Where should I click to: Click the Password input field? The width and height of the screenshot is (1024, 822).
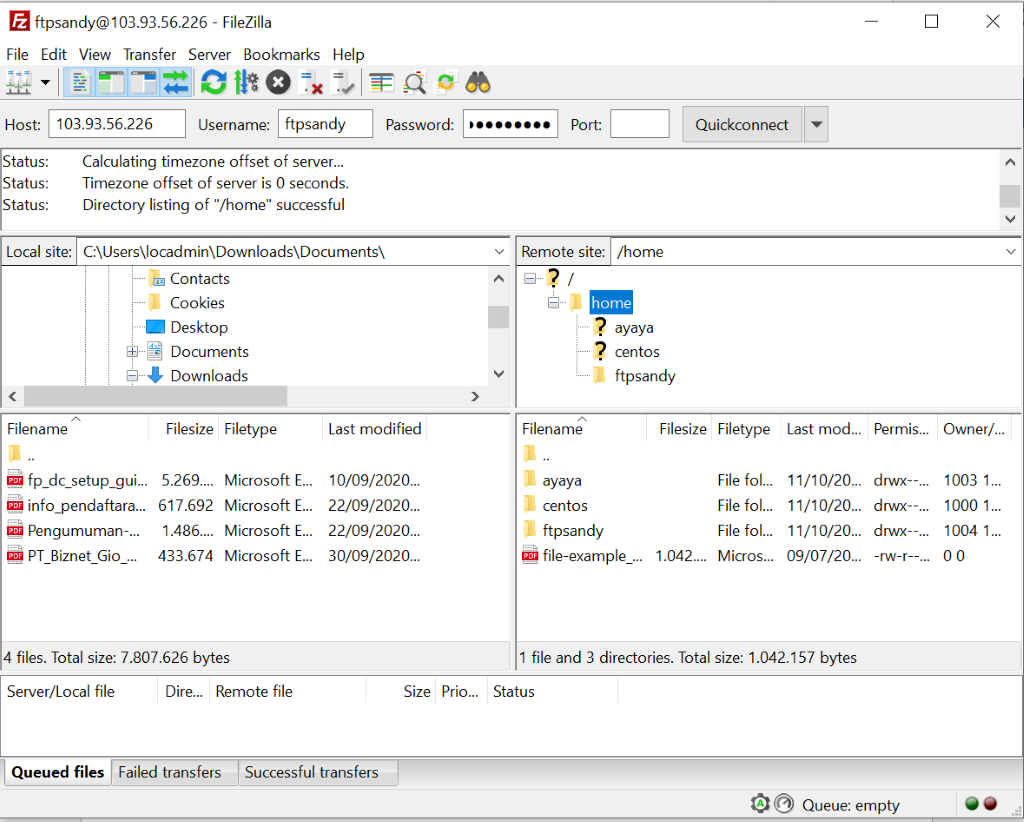pyautogui.click(x=510, y=124)
